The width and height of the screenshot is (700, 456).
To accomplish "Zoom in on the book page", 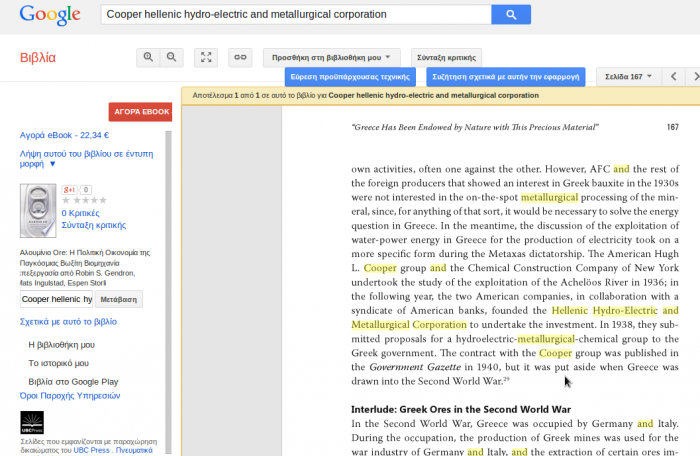I will click(x=148, y=57).
